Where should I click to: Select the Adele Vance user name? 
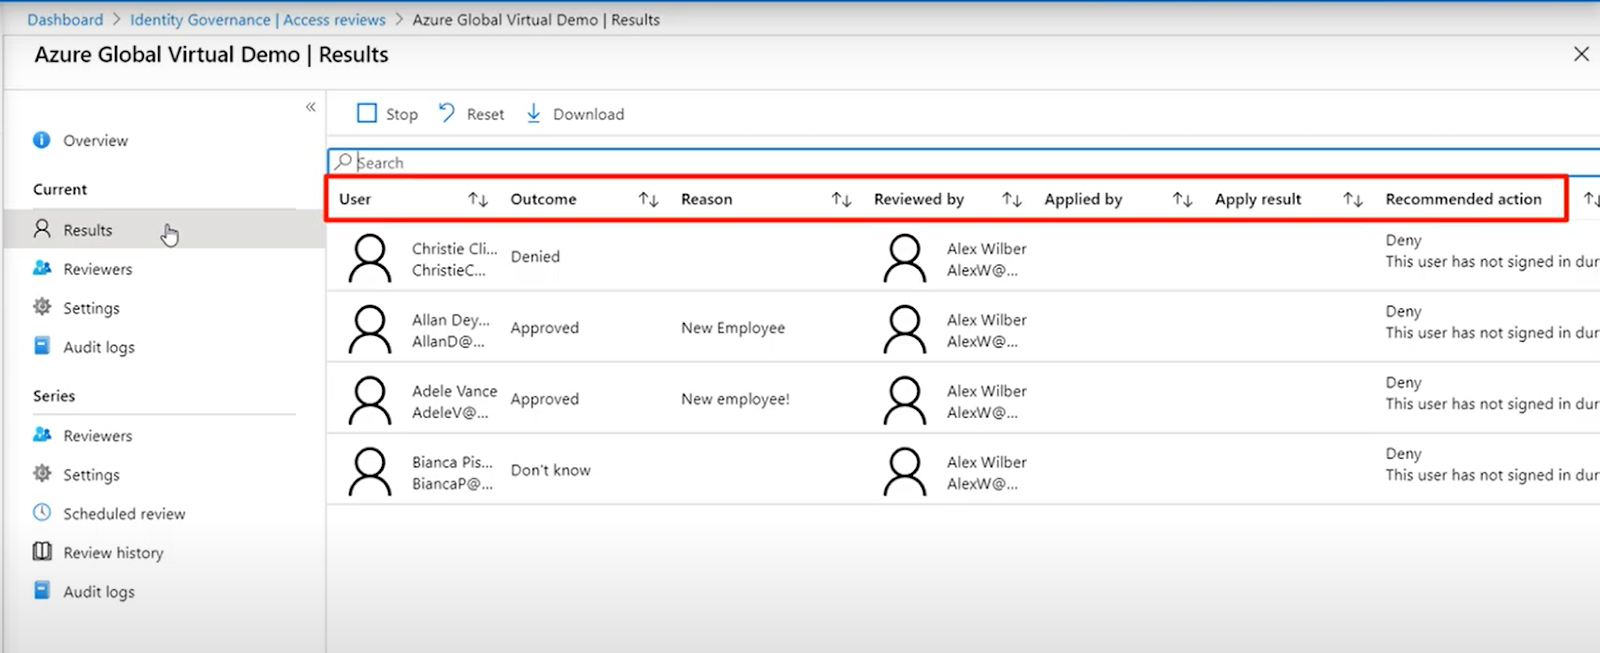454,391
